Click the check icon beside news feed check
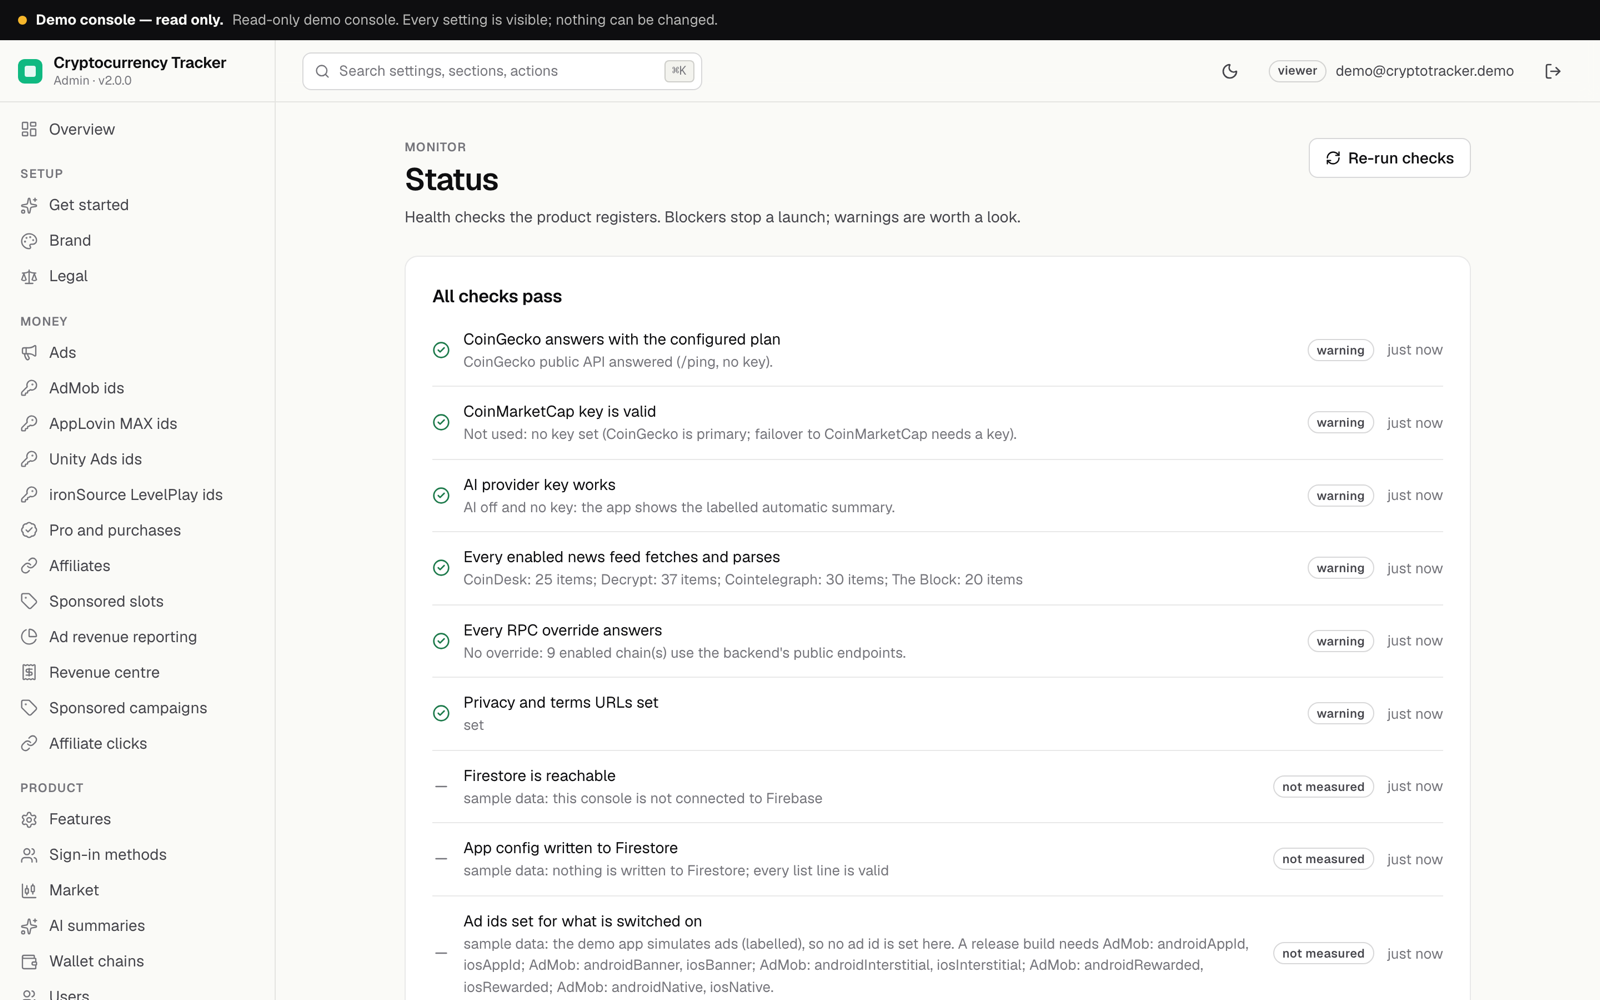This screenshot has width=1600, height=1000. pos(441,567)
